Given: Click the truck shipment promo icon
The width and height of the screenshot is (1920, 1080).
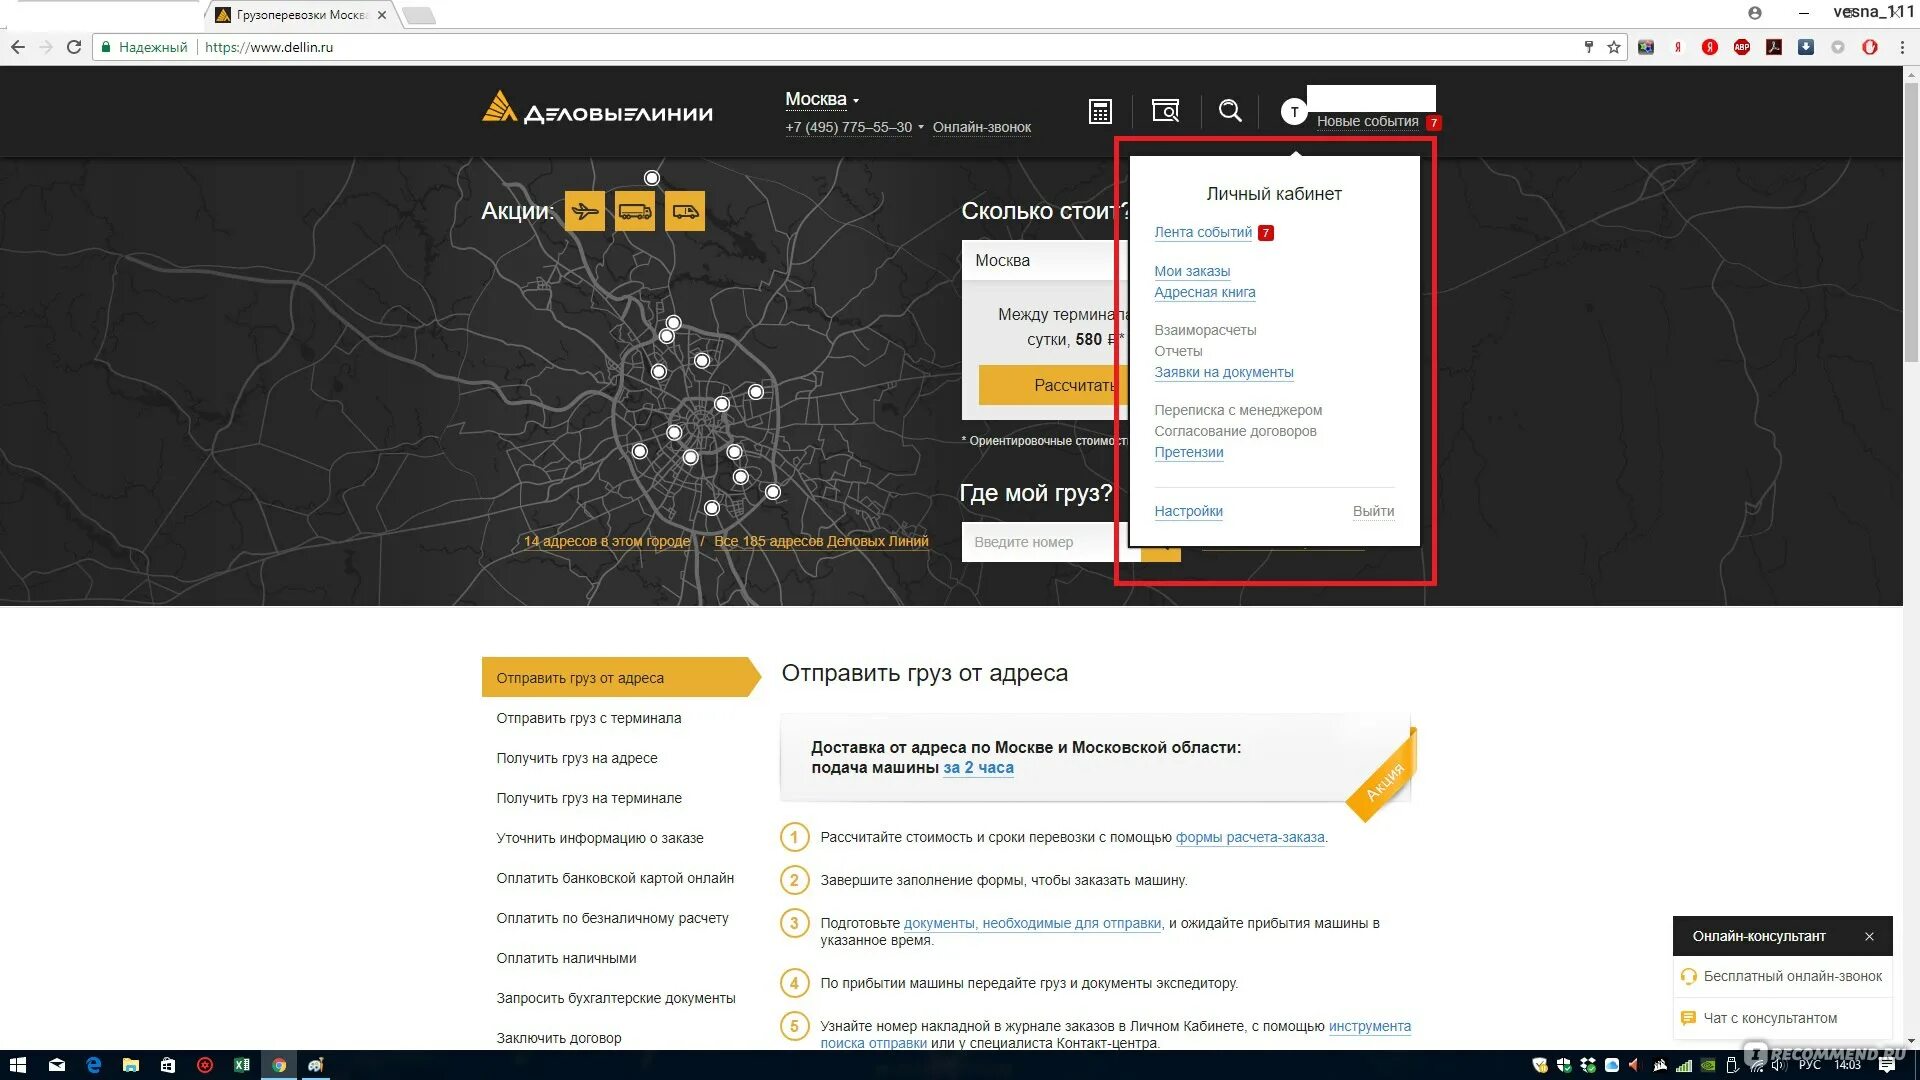Looking at the screenshot, I should pos(634,212).
